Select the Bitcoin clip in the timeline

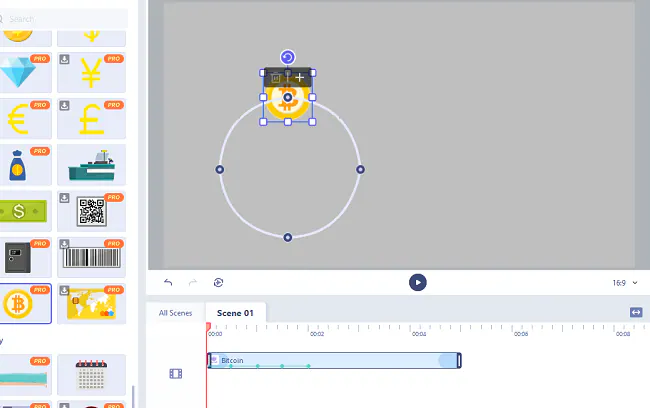coord(334,360)
